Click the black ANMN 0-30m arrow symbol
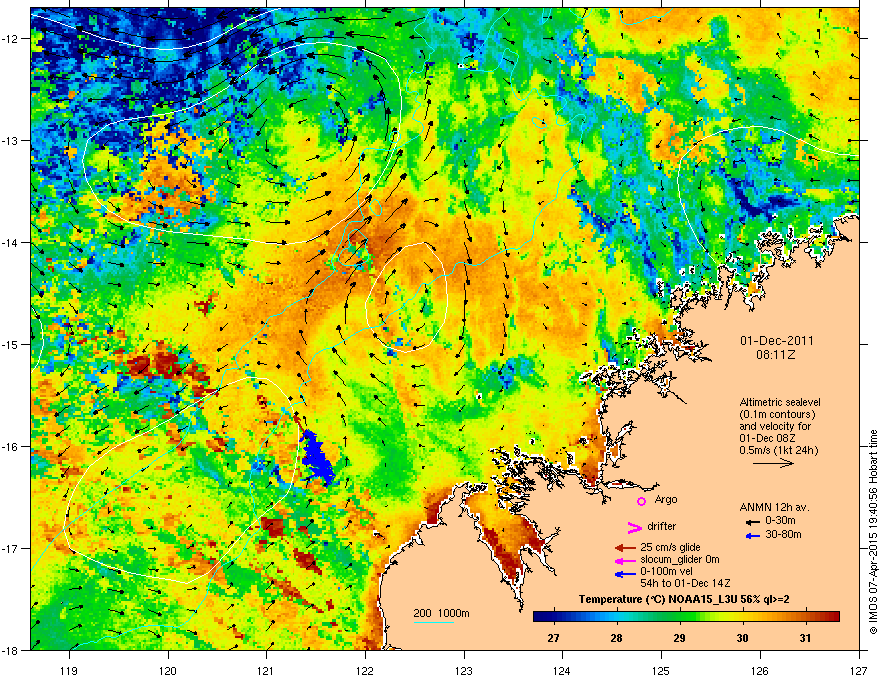Screen dimensions: 880x680 pos(753,522)
